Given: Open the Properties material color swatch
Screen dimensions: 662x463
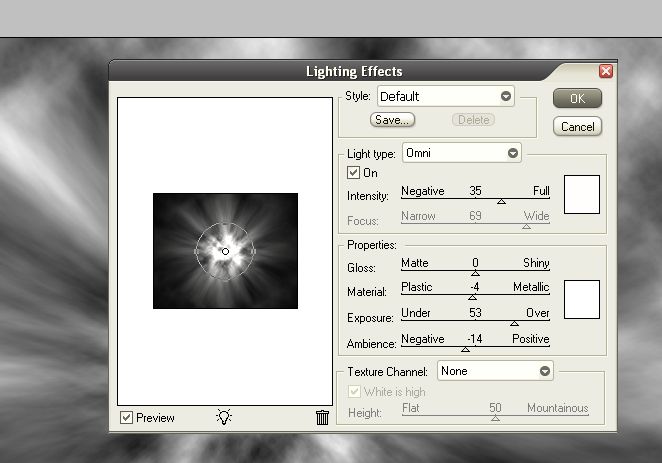Looking at the screenshot, I should coord(581,299).
